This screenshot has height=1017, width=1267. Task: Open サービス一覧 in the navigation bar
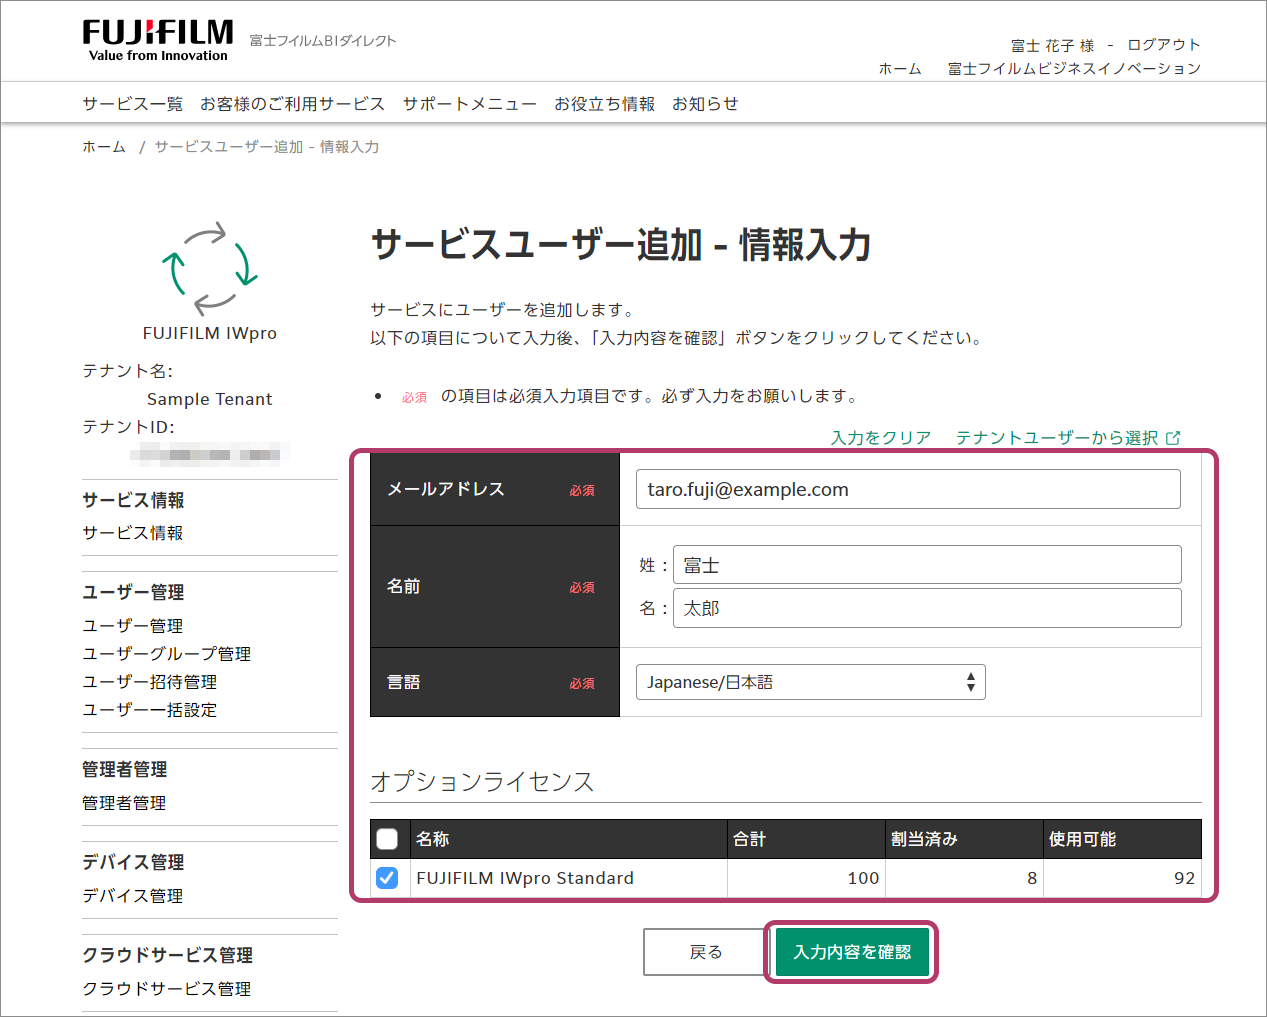click(x=133, y=104)
